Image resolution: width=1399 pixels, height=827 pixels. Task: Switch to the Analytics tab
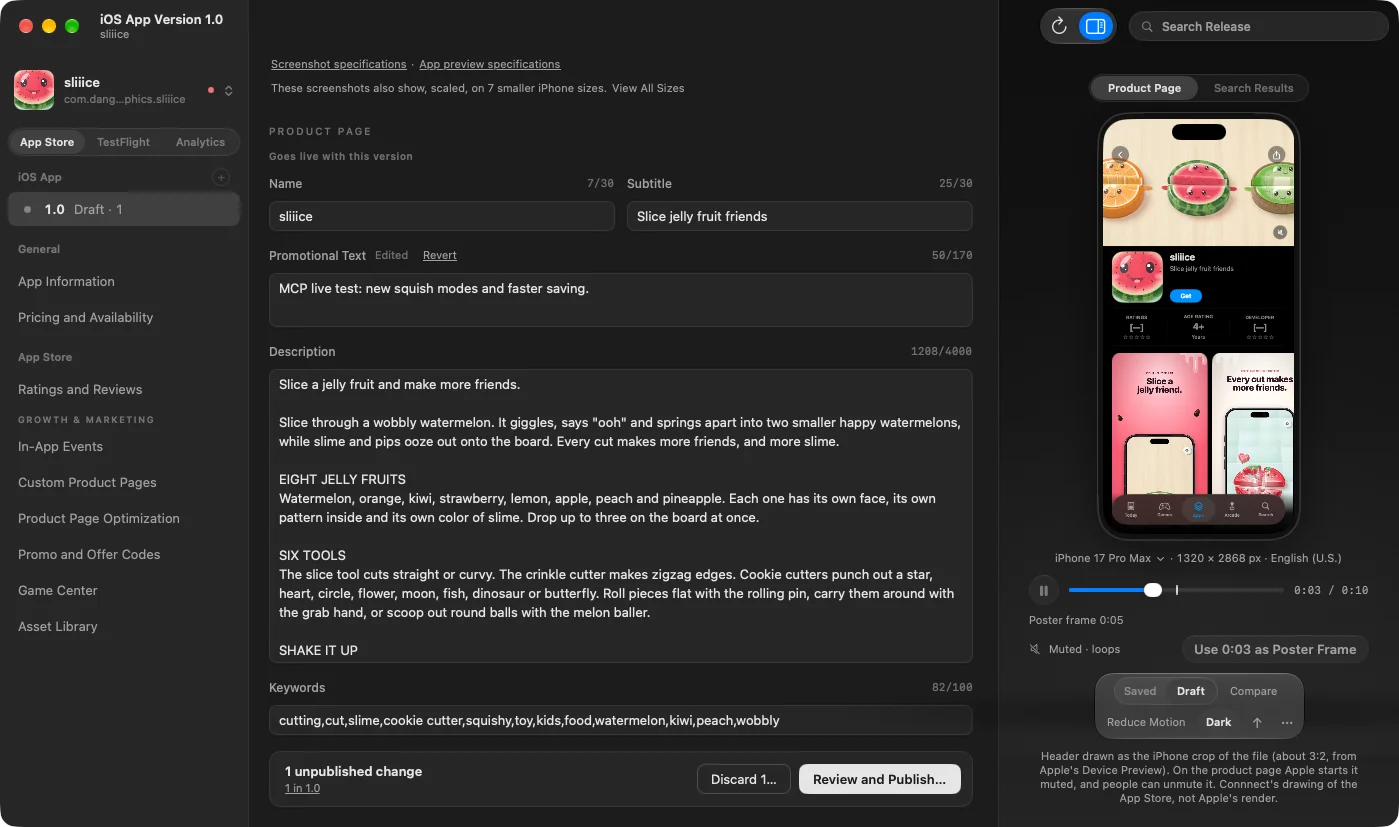pyautogui.click(x=200, y=142)
